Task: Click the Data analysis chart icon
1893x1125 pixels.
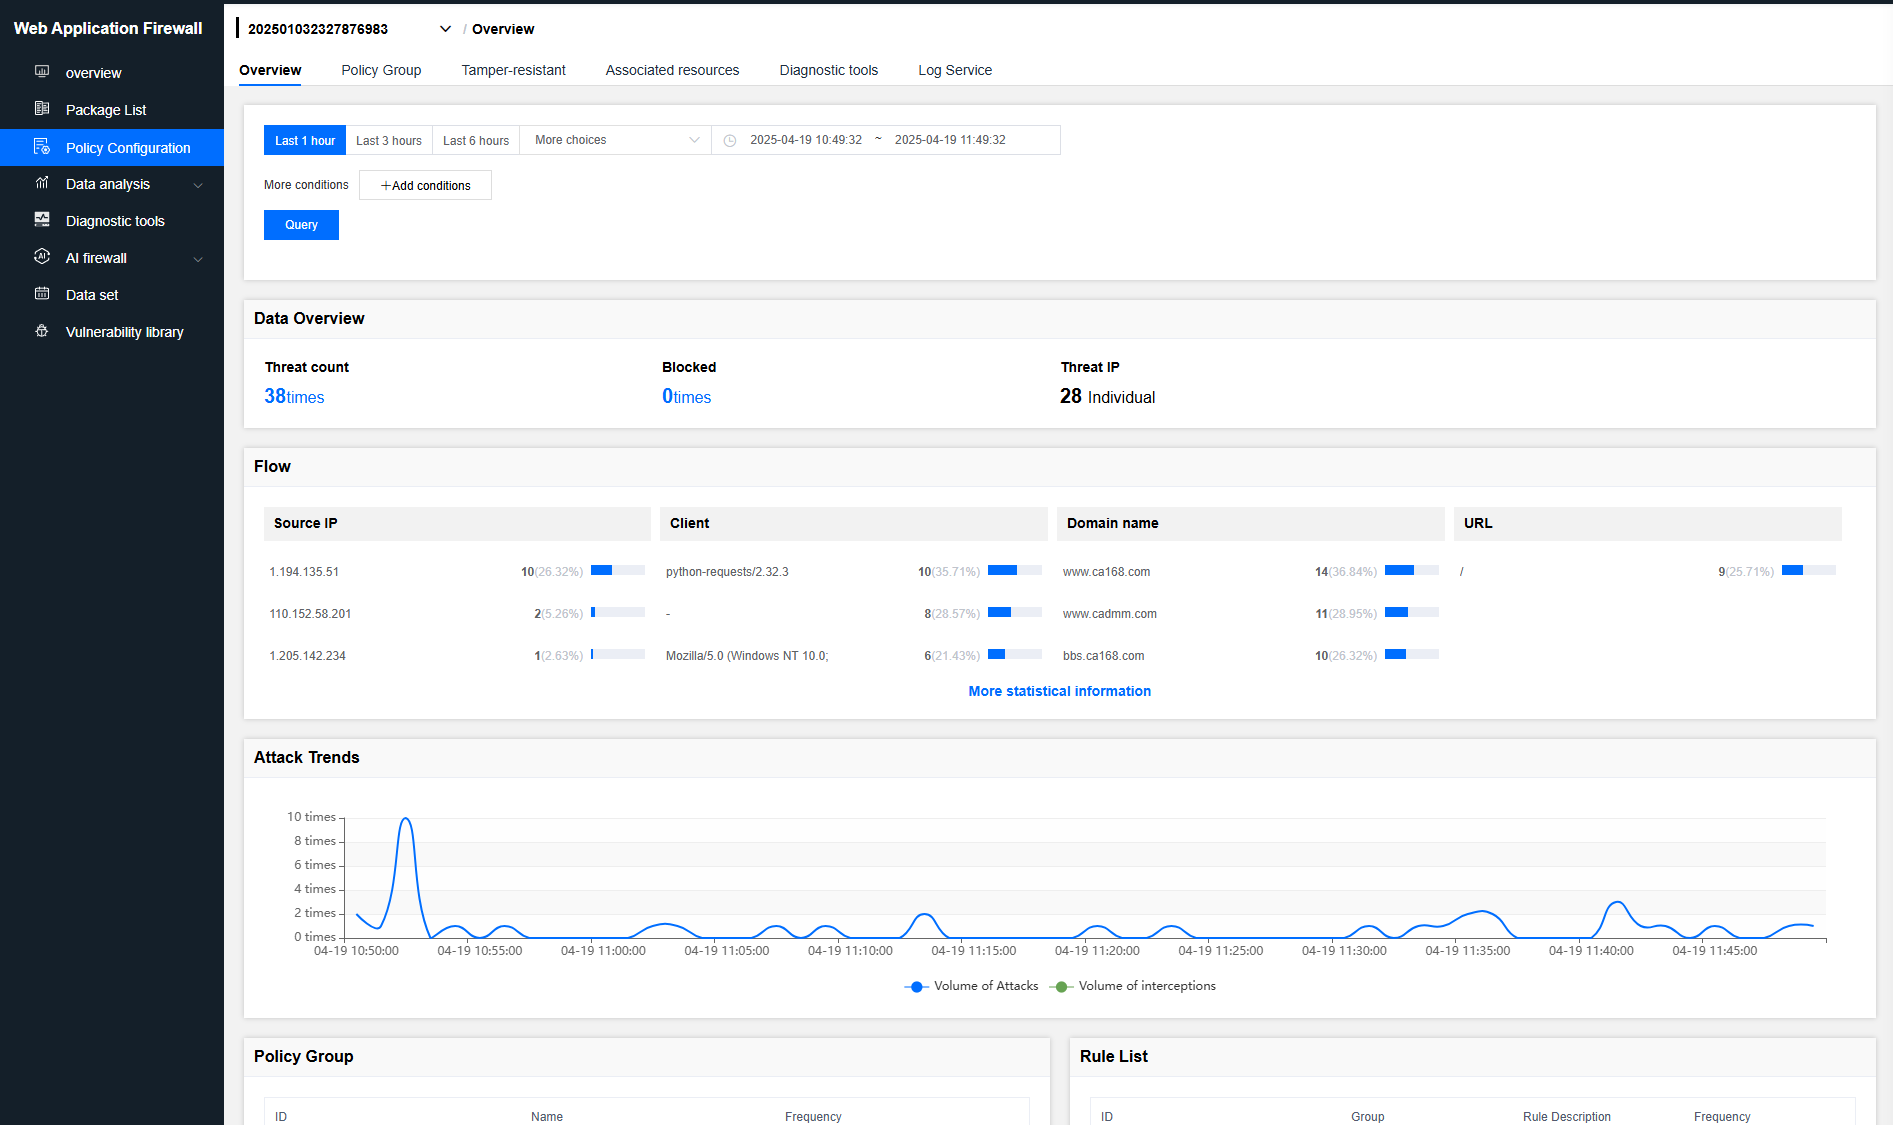Action: tap(42, 183)
